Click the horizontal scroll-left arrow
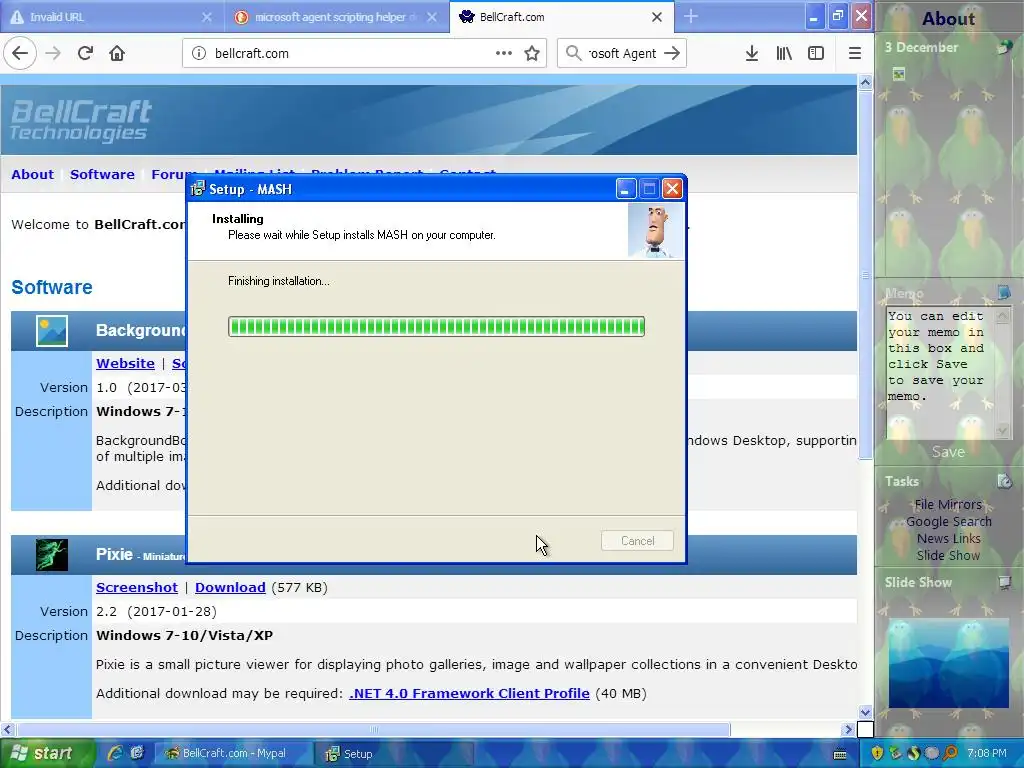Viewport: 1024px width, 768px height. (x=7, y=729)
